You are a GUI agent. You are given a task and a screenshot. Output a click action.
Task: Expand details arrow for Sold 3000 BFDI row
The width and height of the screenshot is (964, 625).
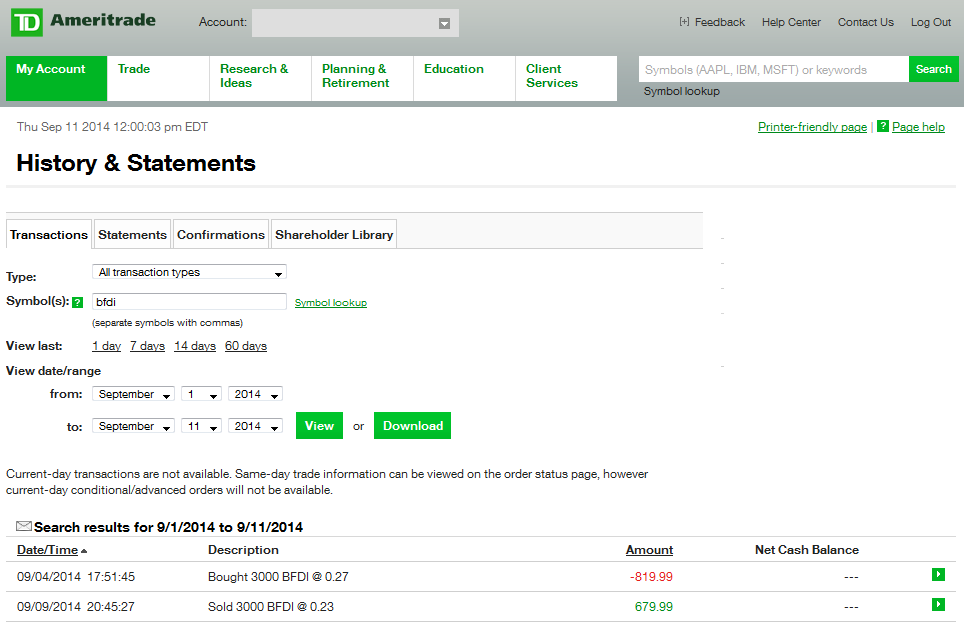[938, 605]
